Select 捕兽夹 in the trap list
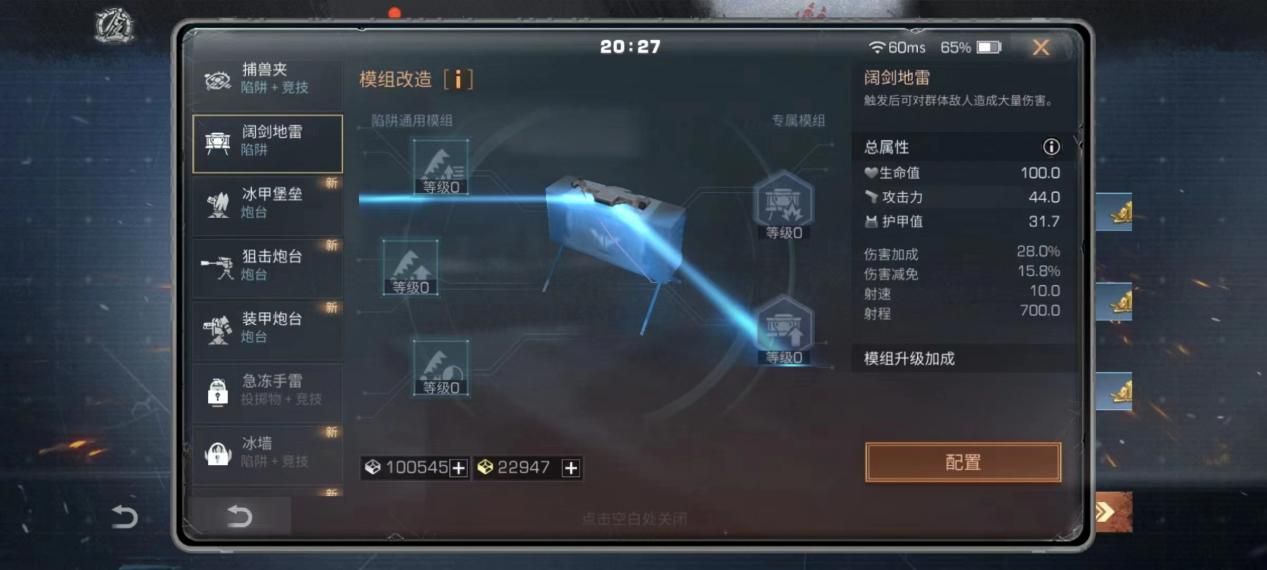 [x=267, y=79]
